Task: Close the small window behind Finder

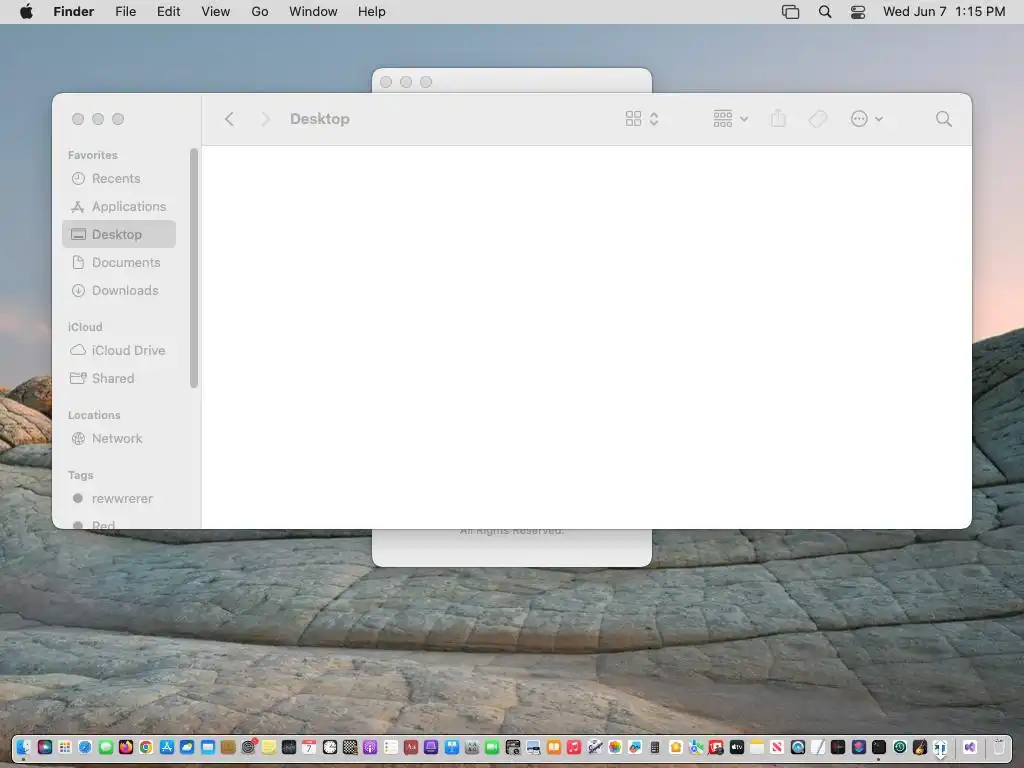Action: click(386, 82)
